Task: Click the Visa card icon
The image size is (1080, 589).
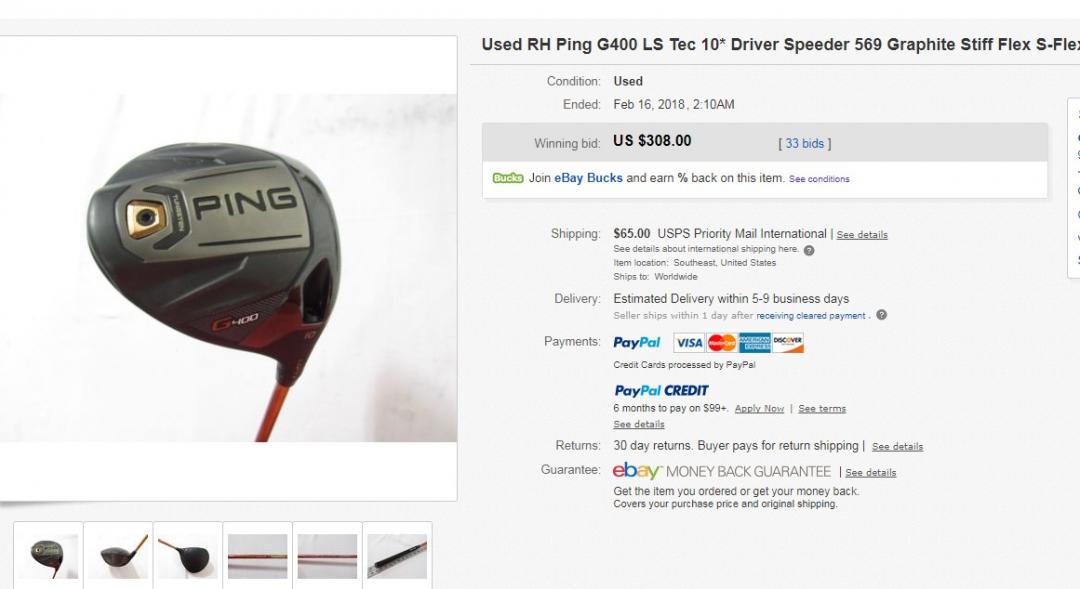Action: point(689,342)
